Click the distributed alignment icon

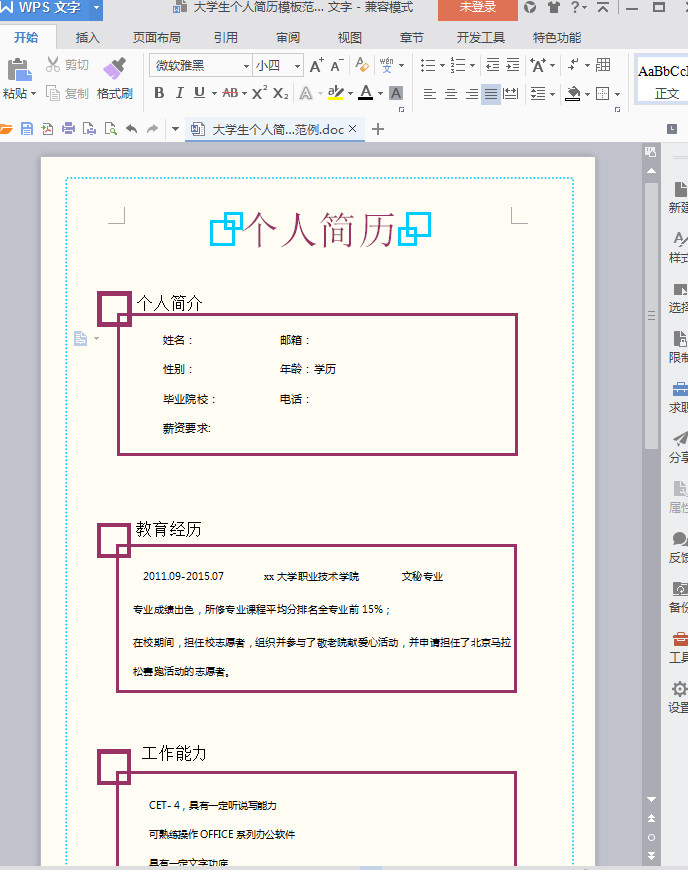(510, 94)
